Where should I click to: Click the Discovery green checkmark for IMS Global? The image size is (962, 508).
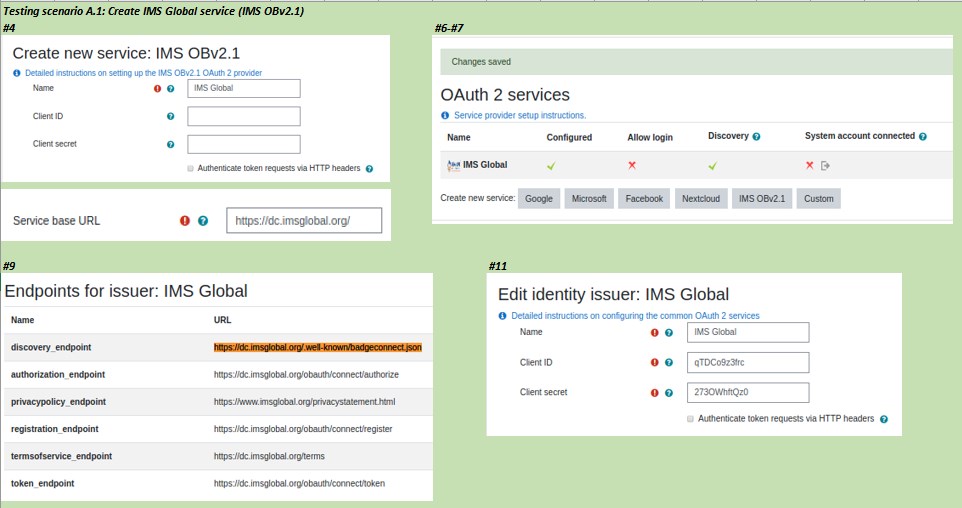[712, 166]
